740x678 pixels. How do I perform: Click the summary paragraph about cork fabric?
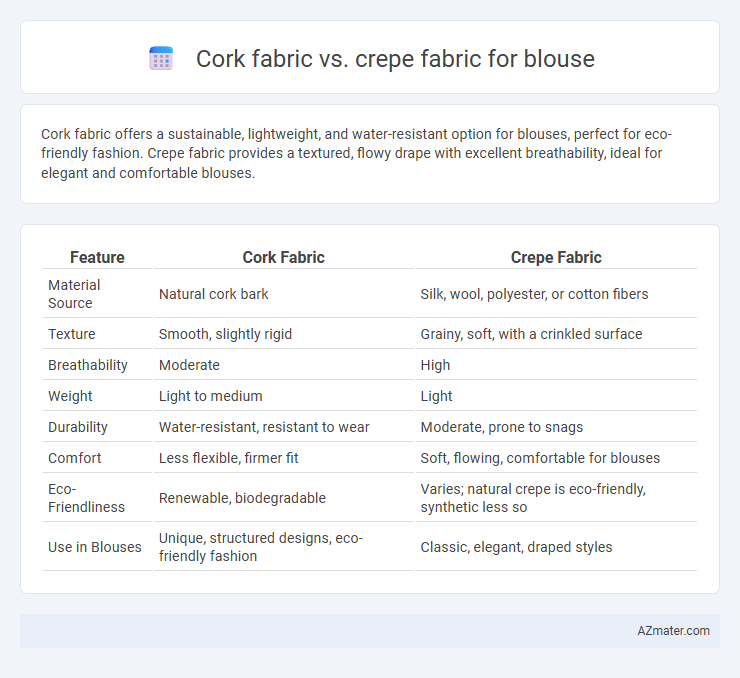(356, 153)
